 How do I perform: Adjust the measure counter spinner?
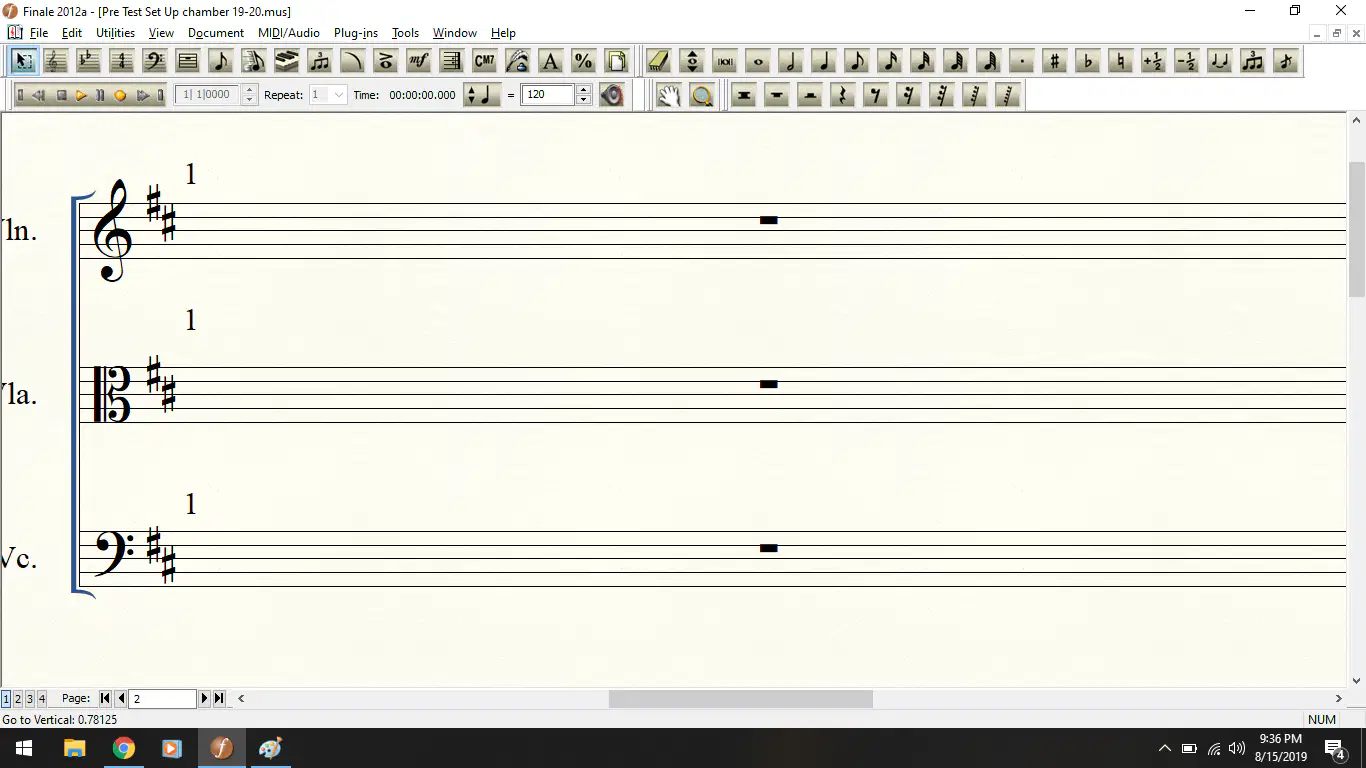pyautogui.click(x=249, y=95)
